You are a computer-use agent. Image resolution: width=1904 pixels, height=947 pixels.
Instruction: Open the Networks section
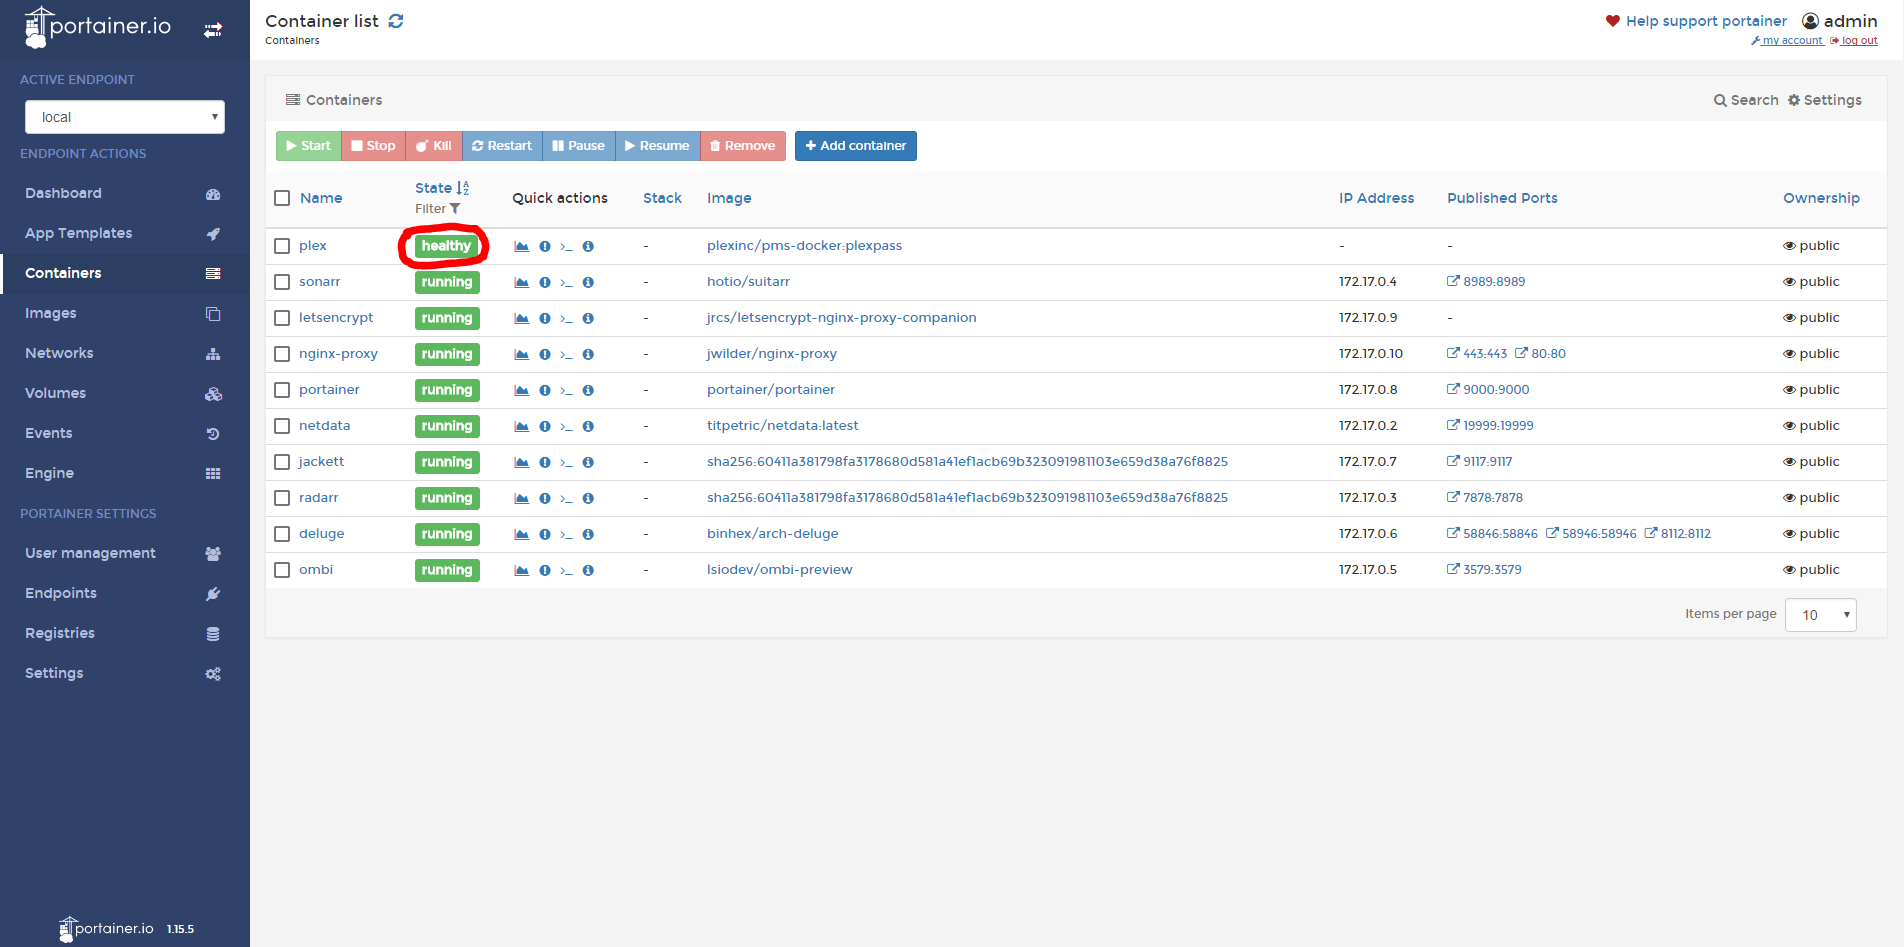tap(125, 353)
